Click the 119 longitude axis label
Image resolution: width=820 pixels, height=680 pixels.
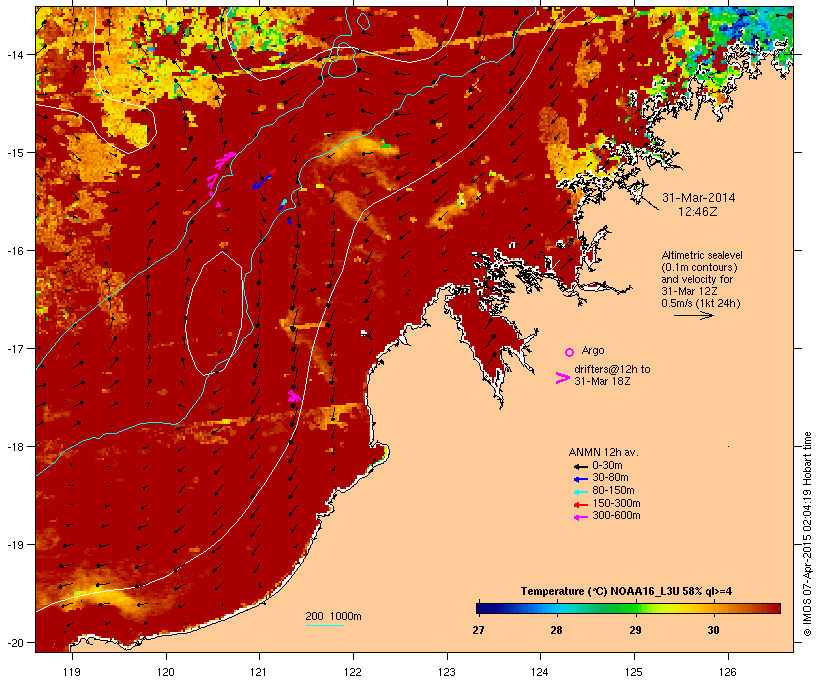coord(72,672)
